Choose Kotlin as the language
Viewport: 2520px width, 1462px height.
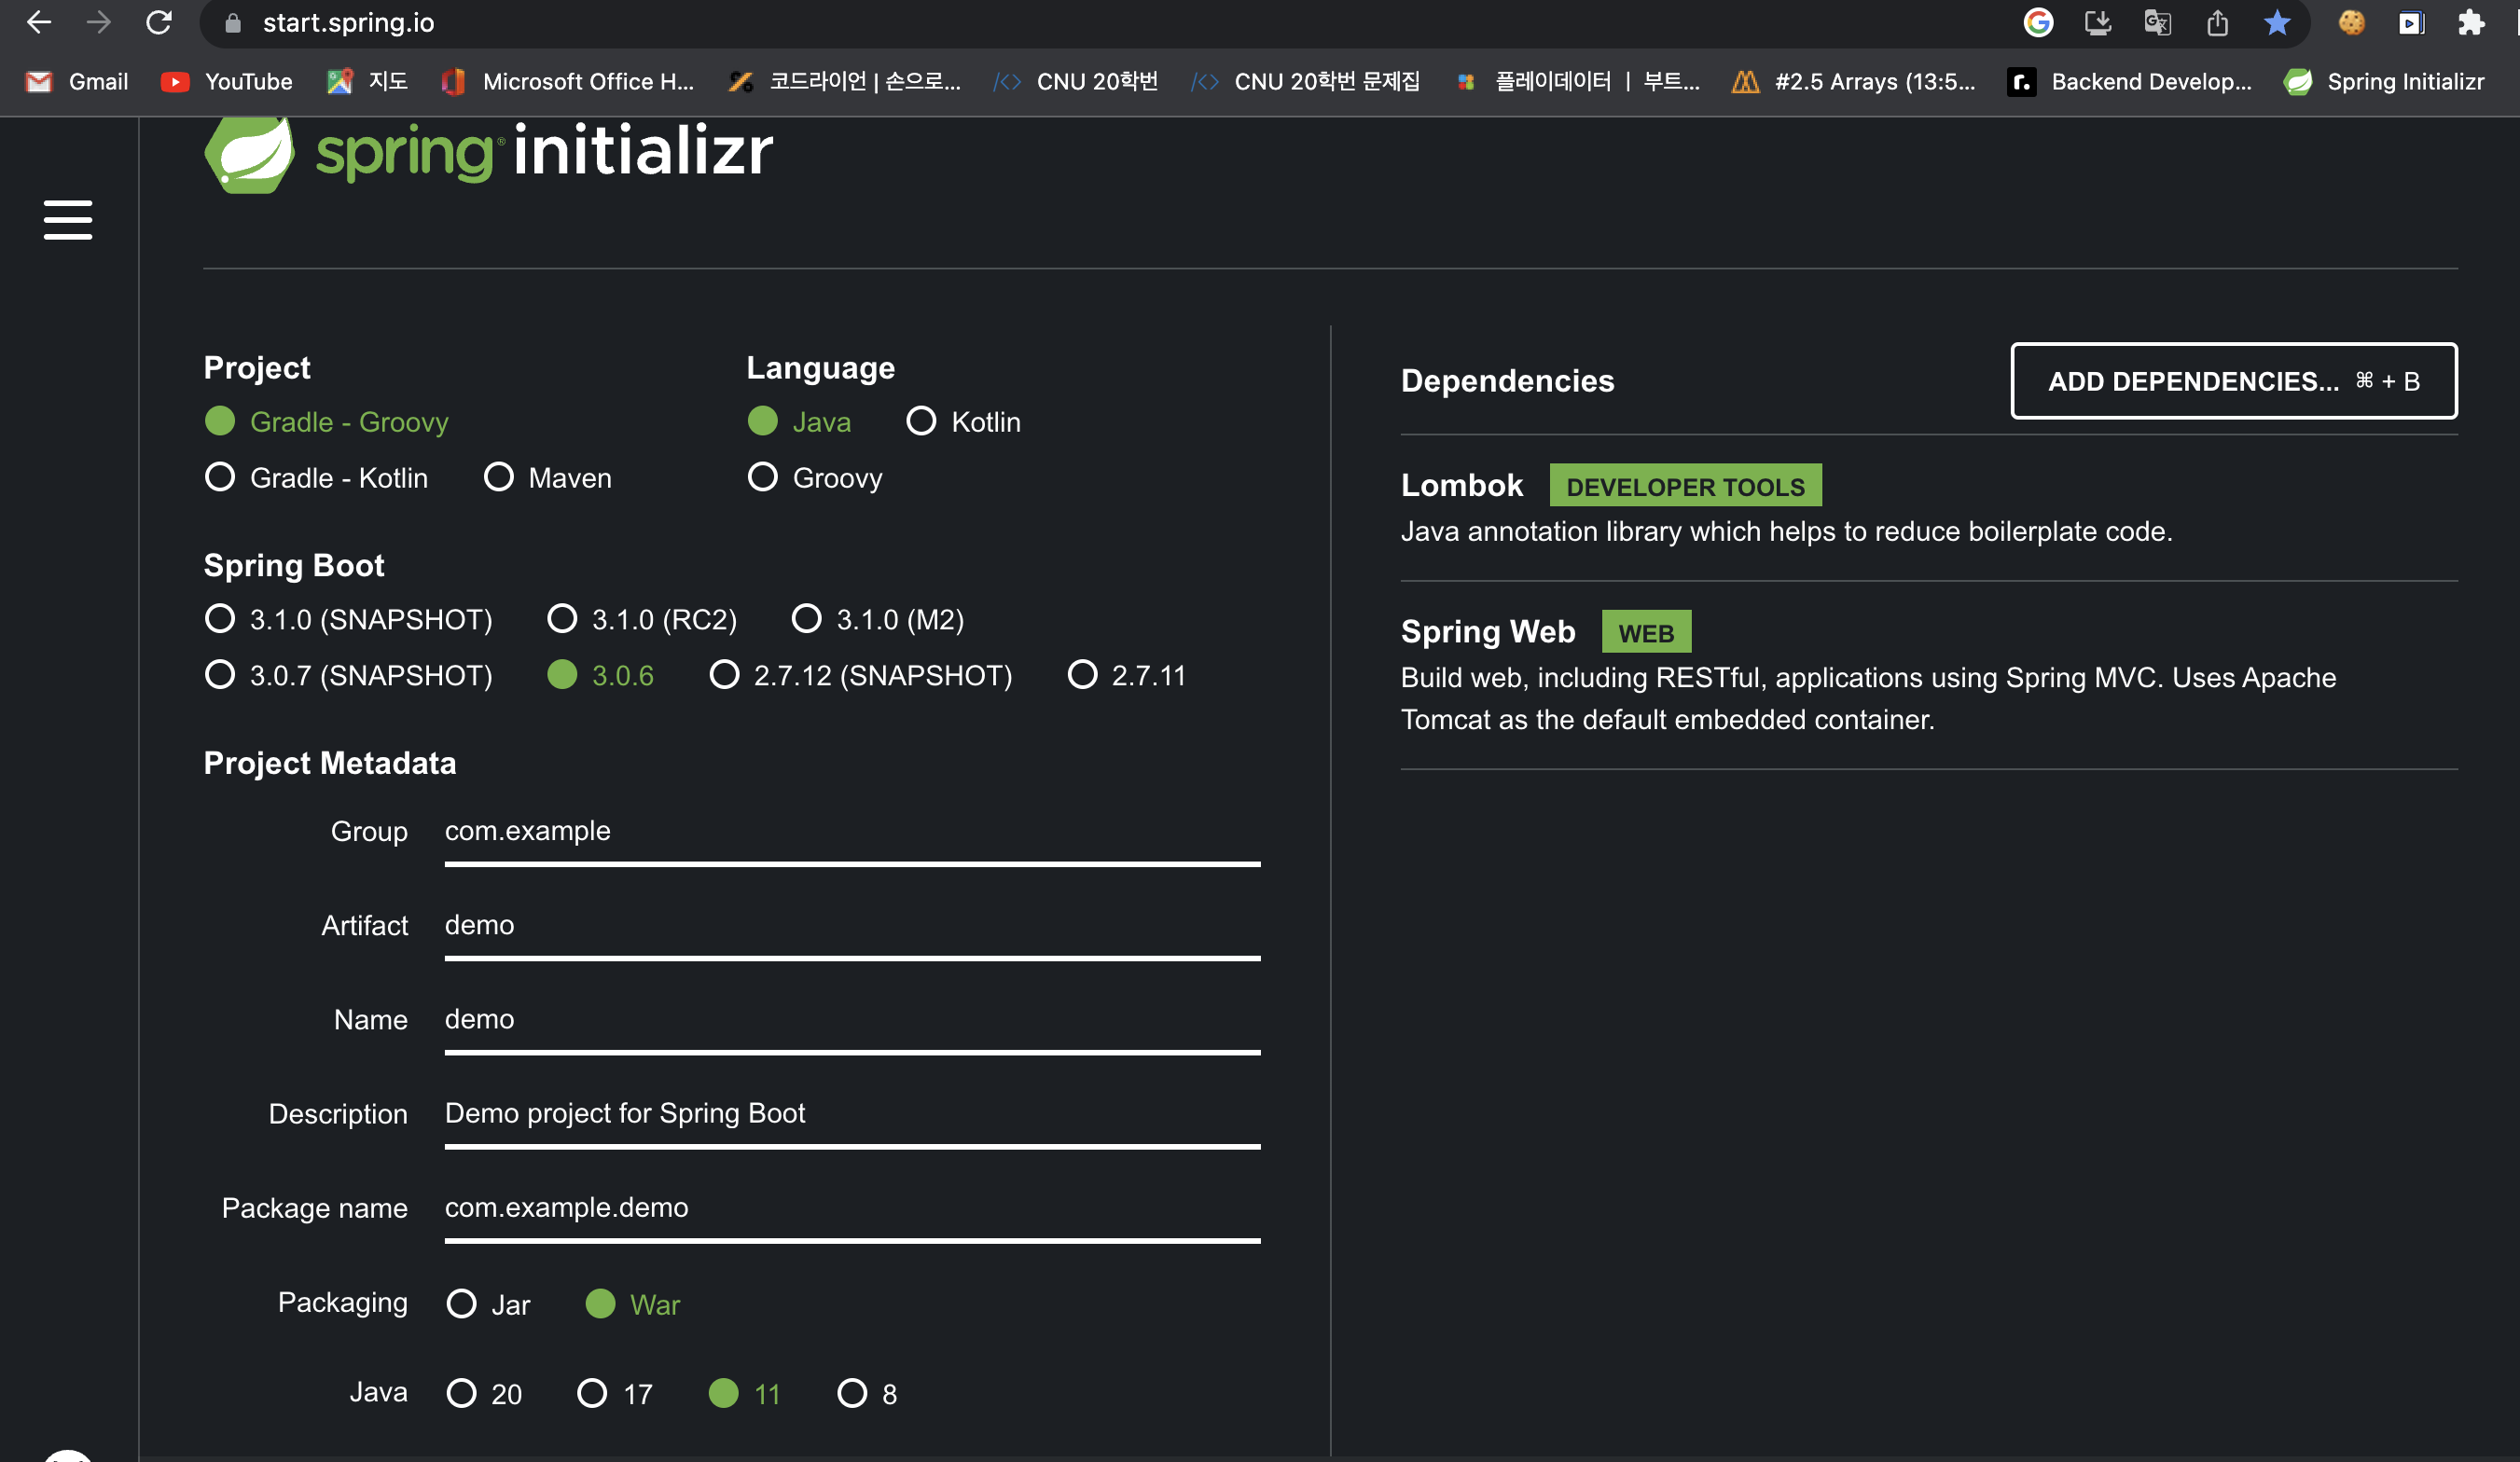point(921,421)
